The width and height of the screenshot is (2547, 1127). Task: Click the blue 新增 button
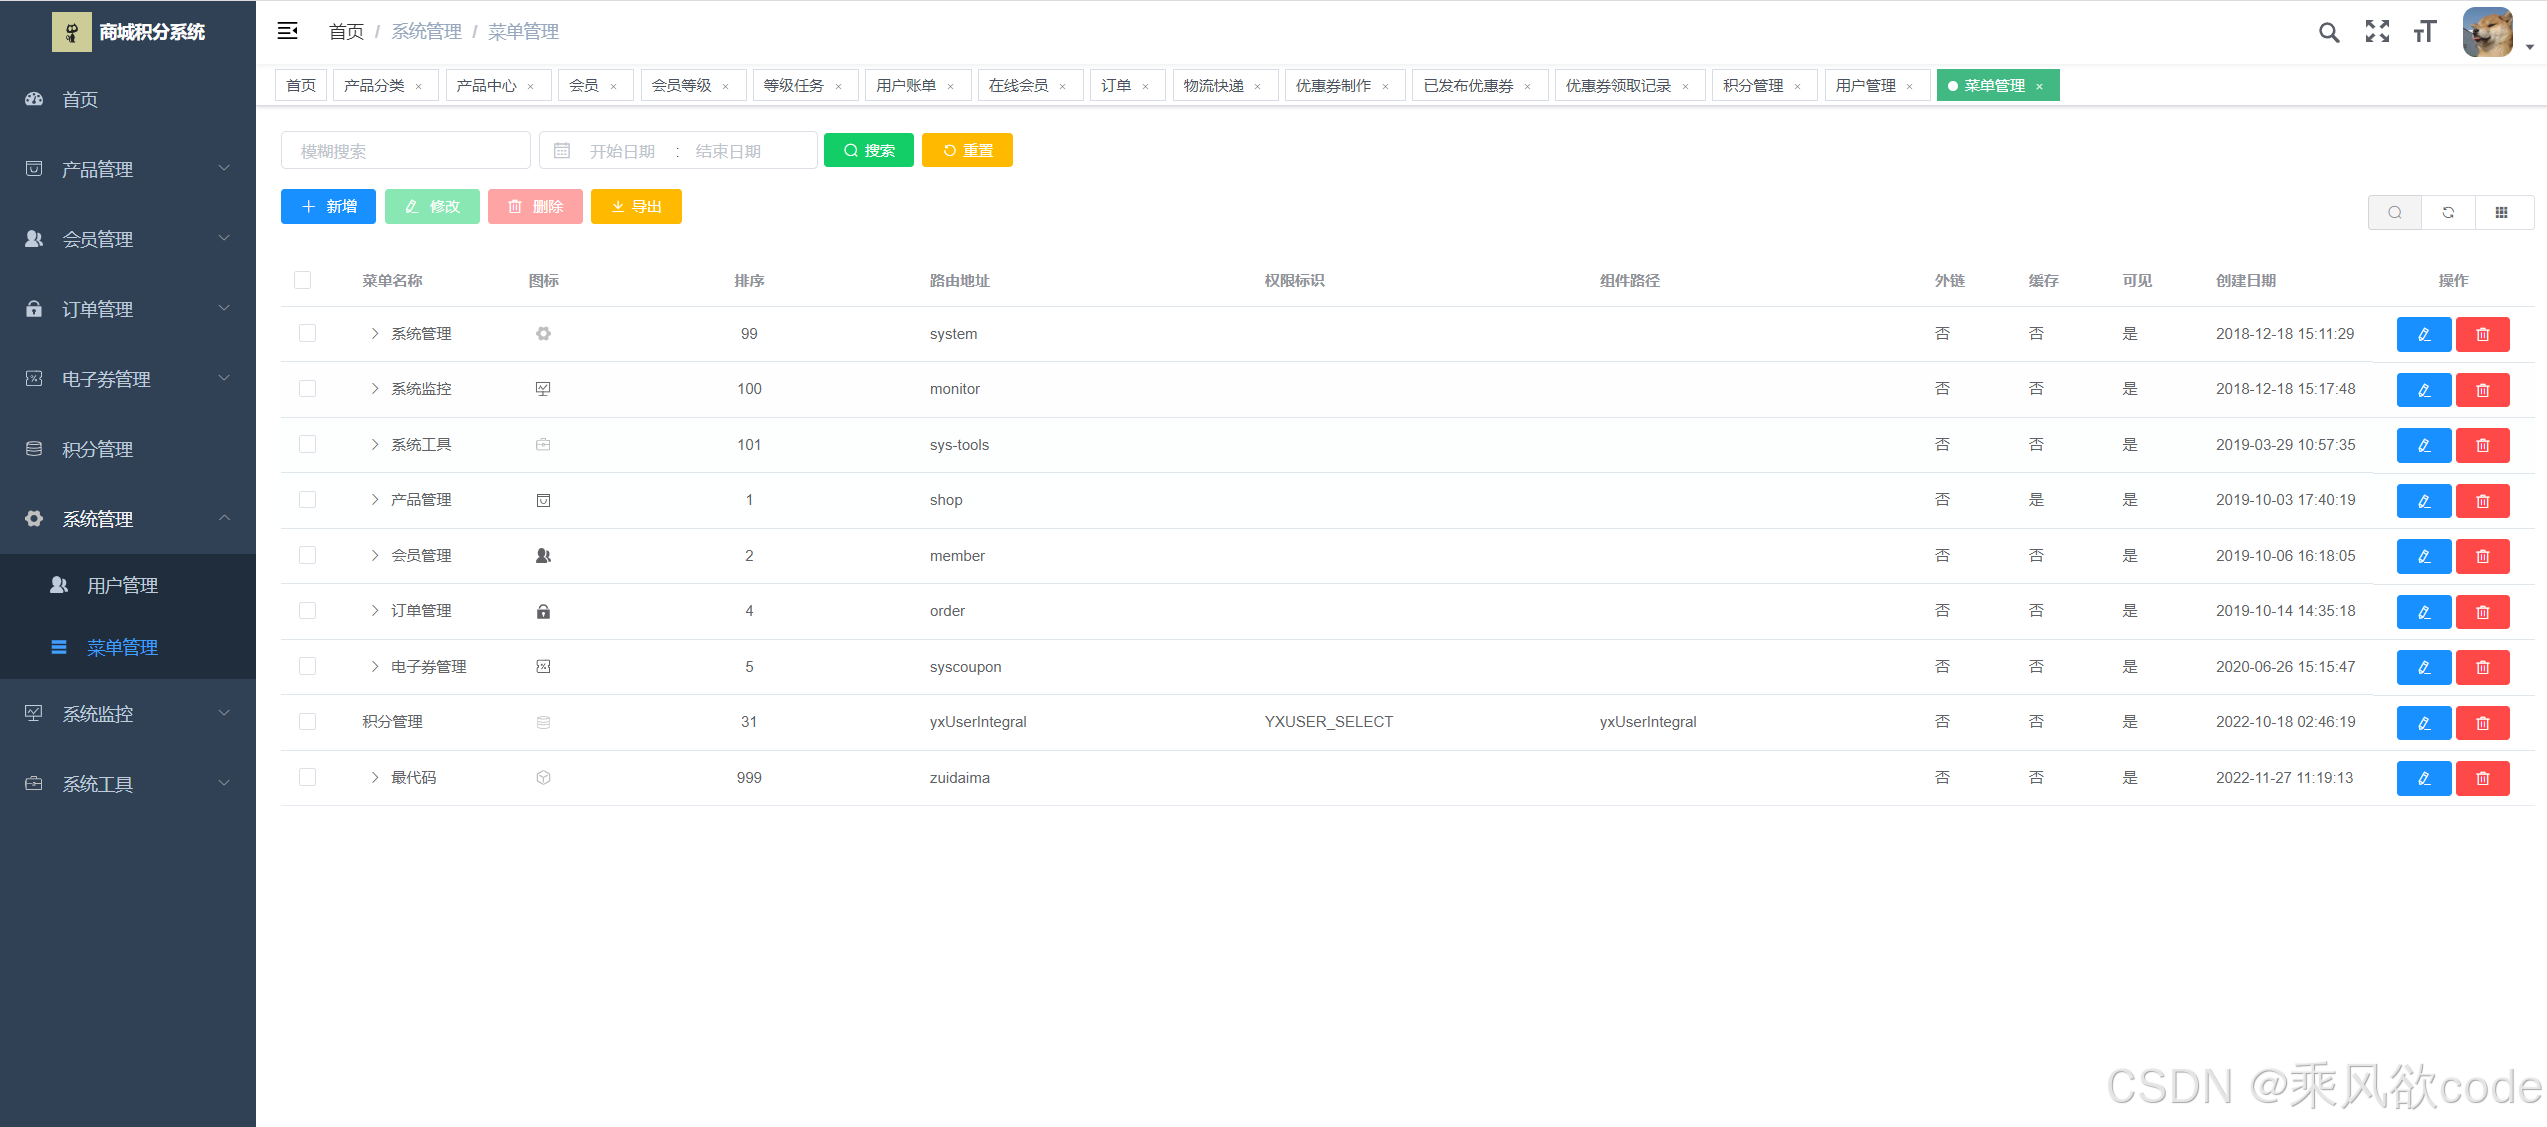(x=328, y=207)
